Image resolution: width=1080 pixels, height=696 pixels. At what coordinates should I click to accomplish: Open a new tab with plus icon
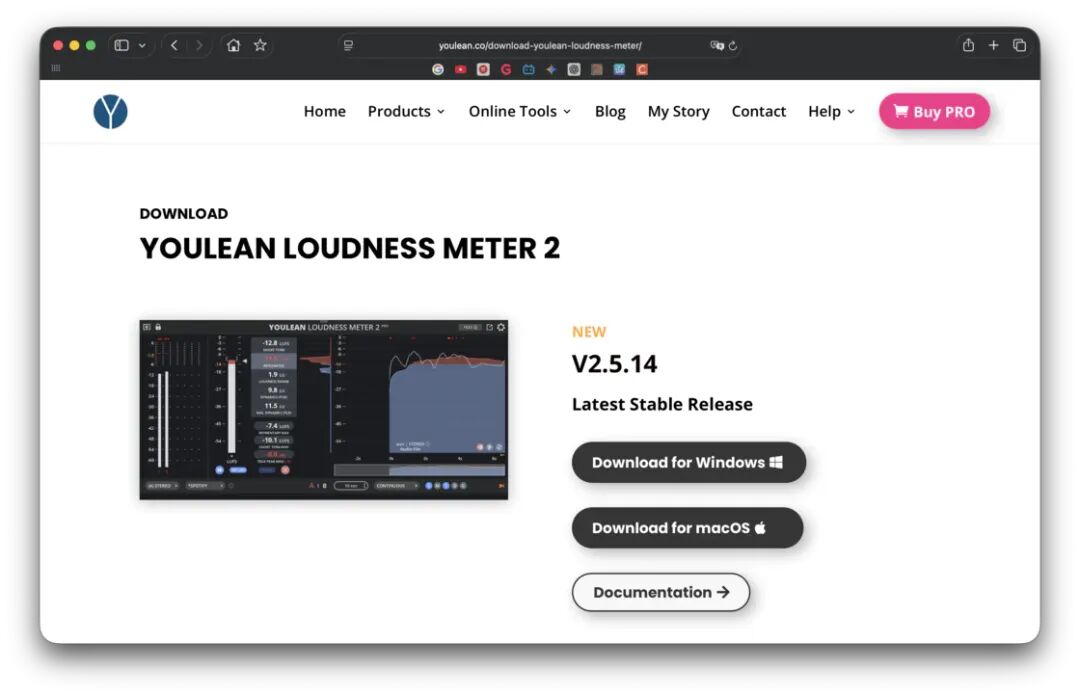993,45
